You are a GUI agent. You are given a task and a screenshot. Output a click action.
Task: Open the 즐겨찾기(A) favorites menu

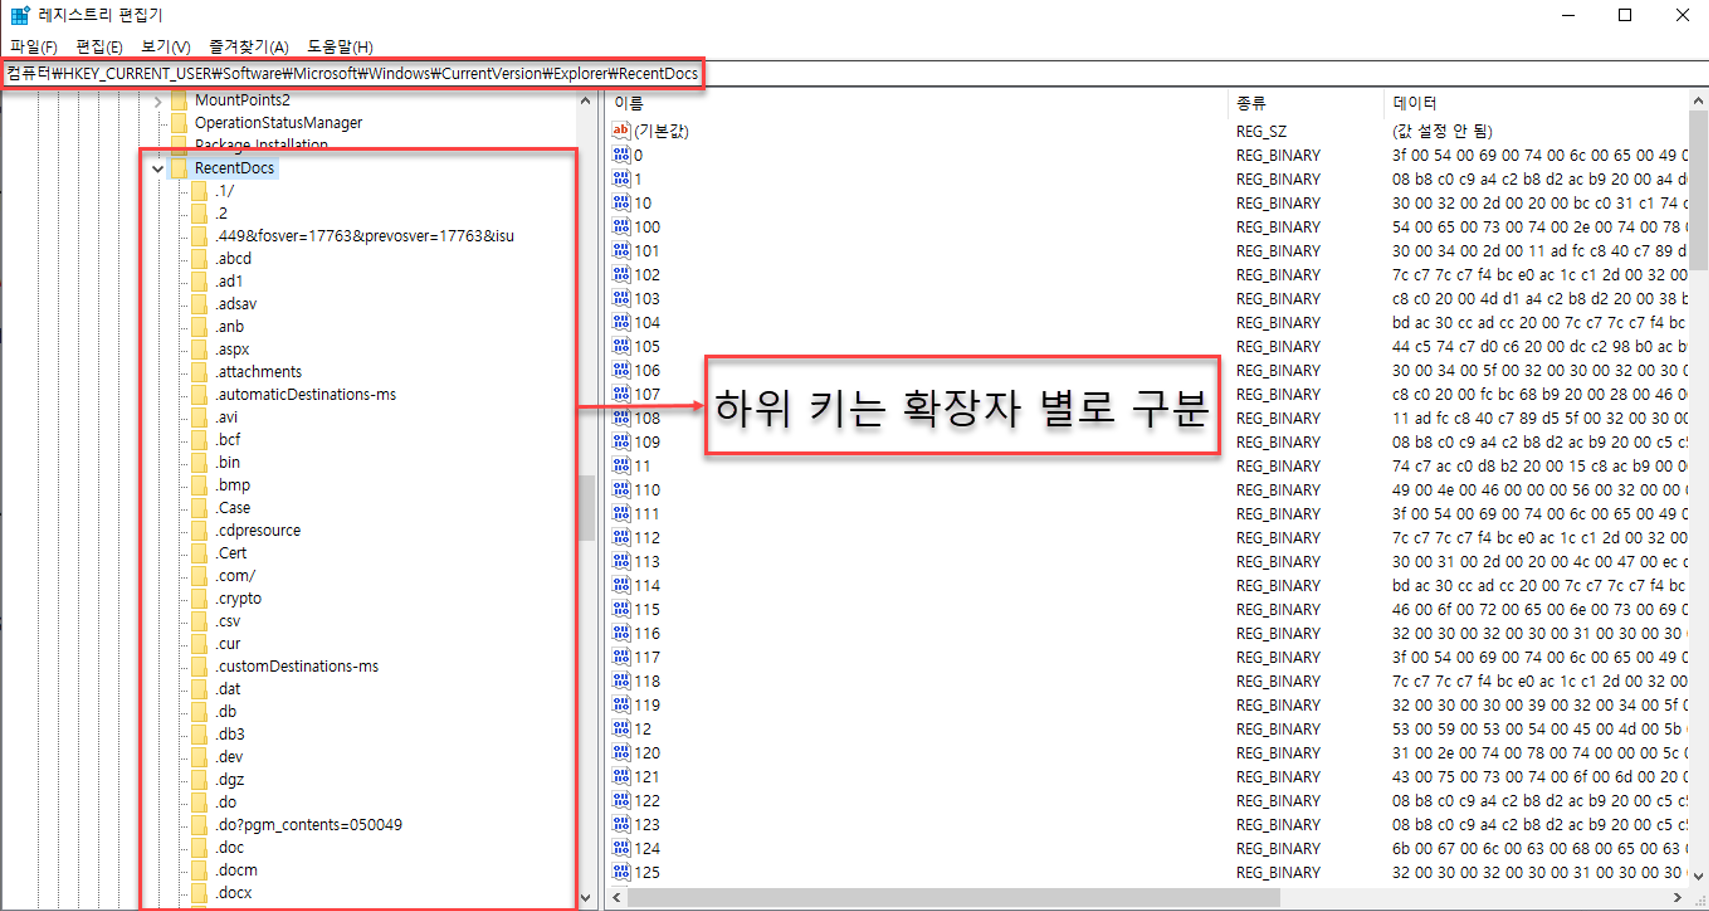(x=248, y=47)
